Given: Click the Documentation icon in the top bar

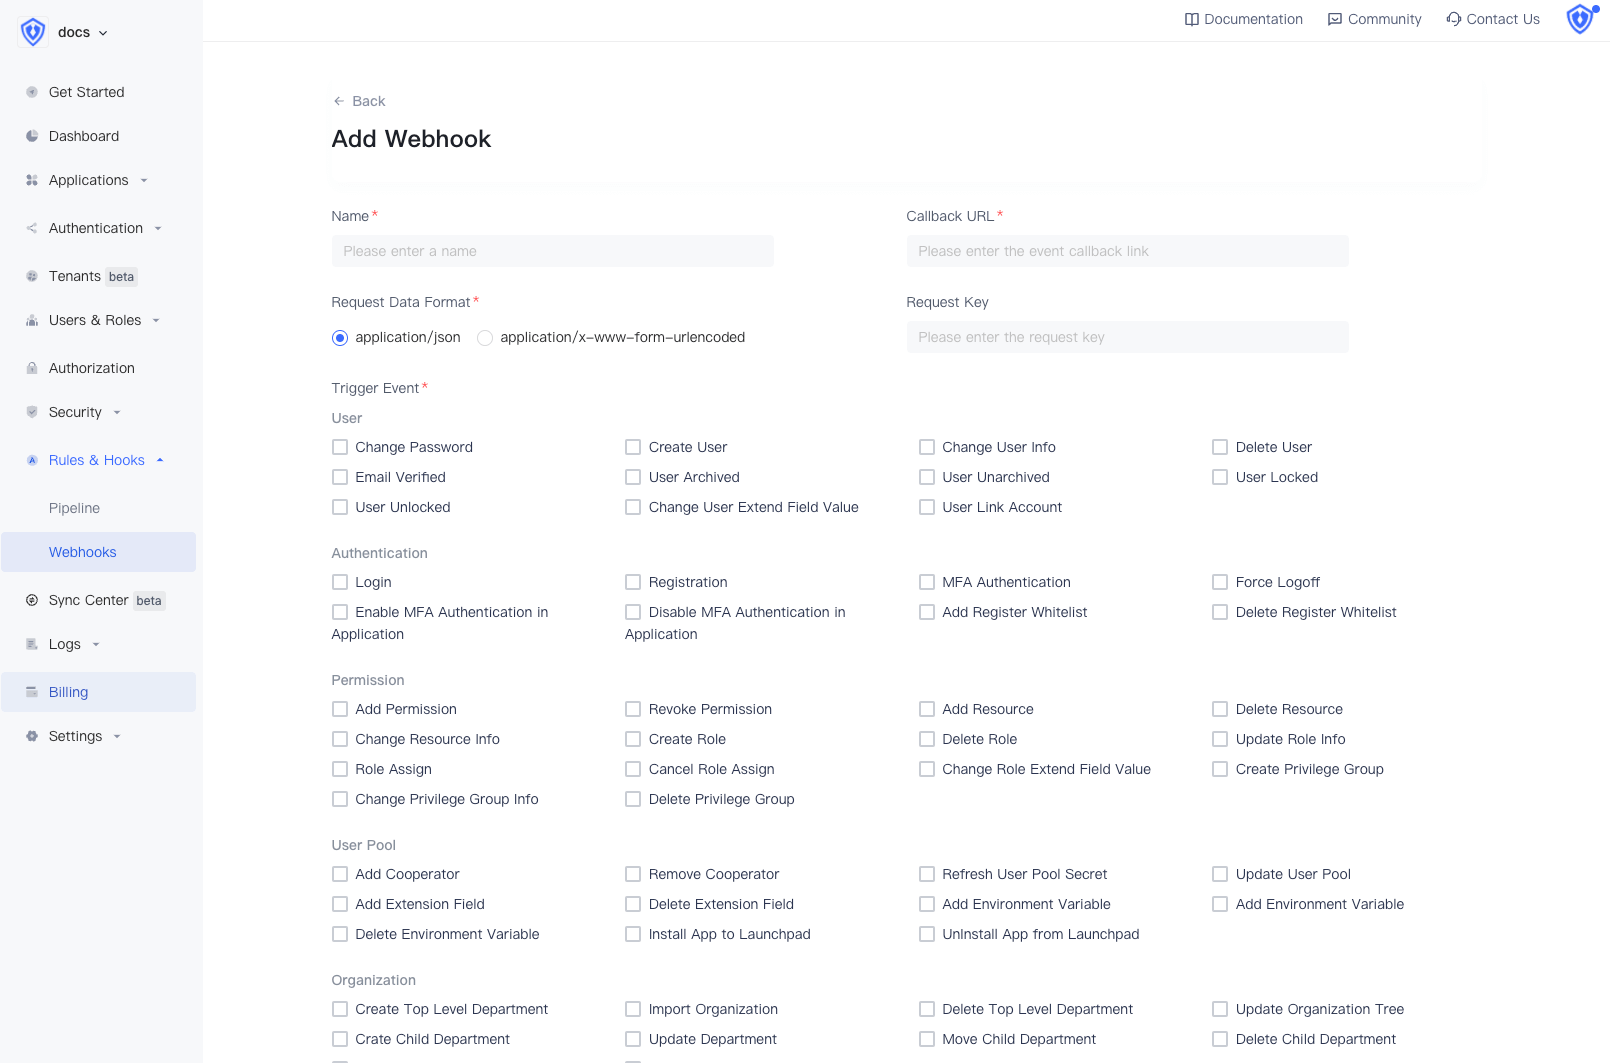Looking at the screenshot, I should [1191, 19].
